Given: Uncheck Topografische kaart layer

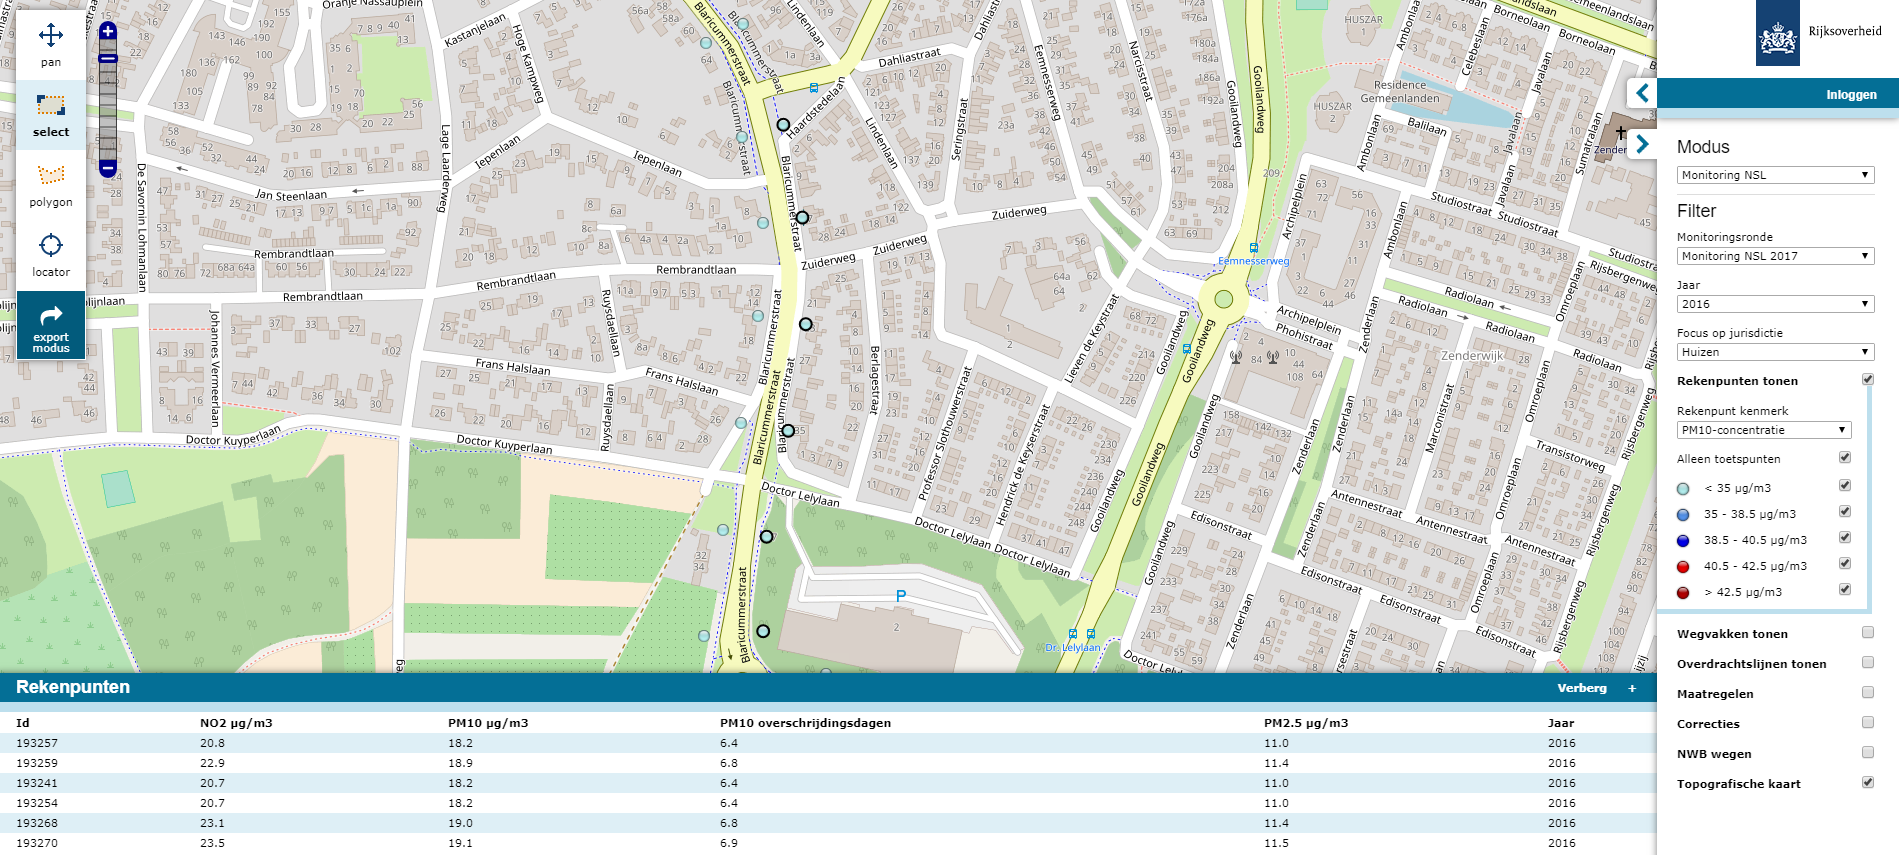Looking at the screenshot, I should [1867, 783].
